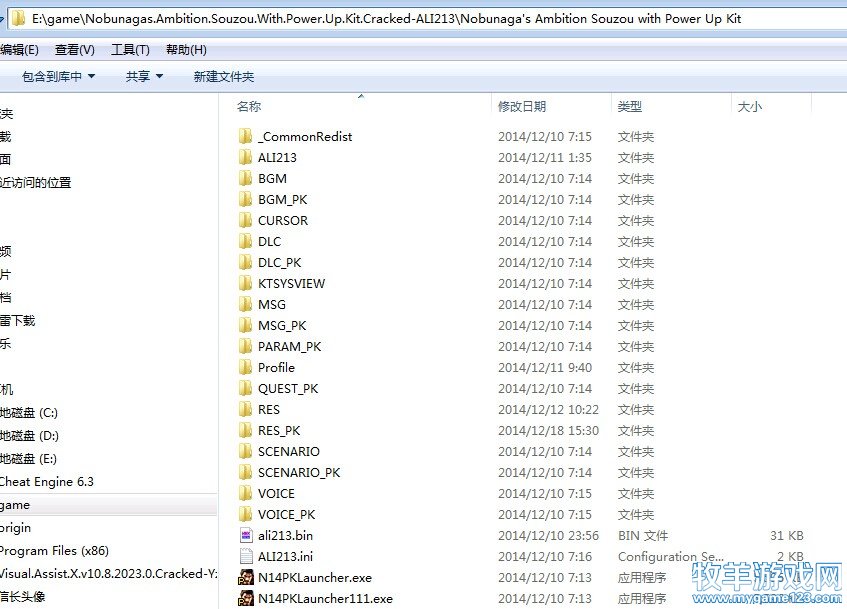Select 近访问的位置 in navigation pane
Viewport: 847px width, 609px height.
36,183
